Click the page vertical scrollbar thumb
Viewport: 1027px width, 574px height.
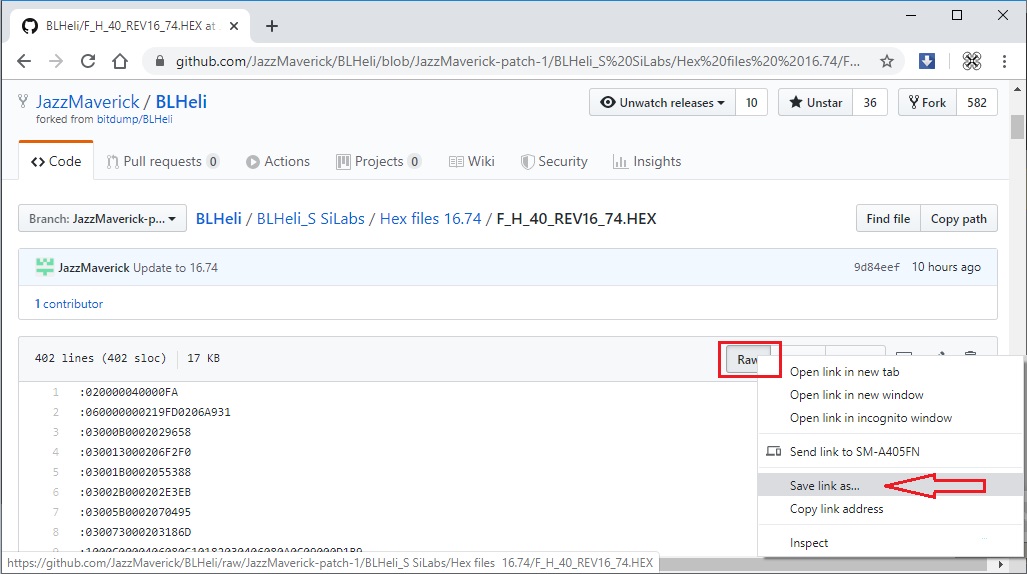[x=1017, y=126]
